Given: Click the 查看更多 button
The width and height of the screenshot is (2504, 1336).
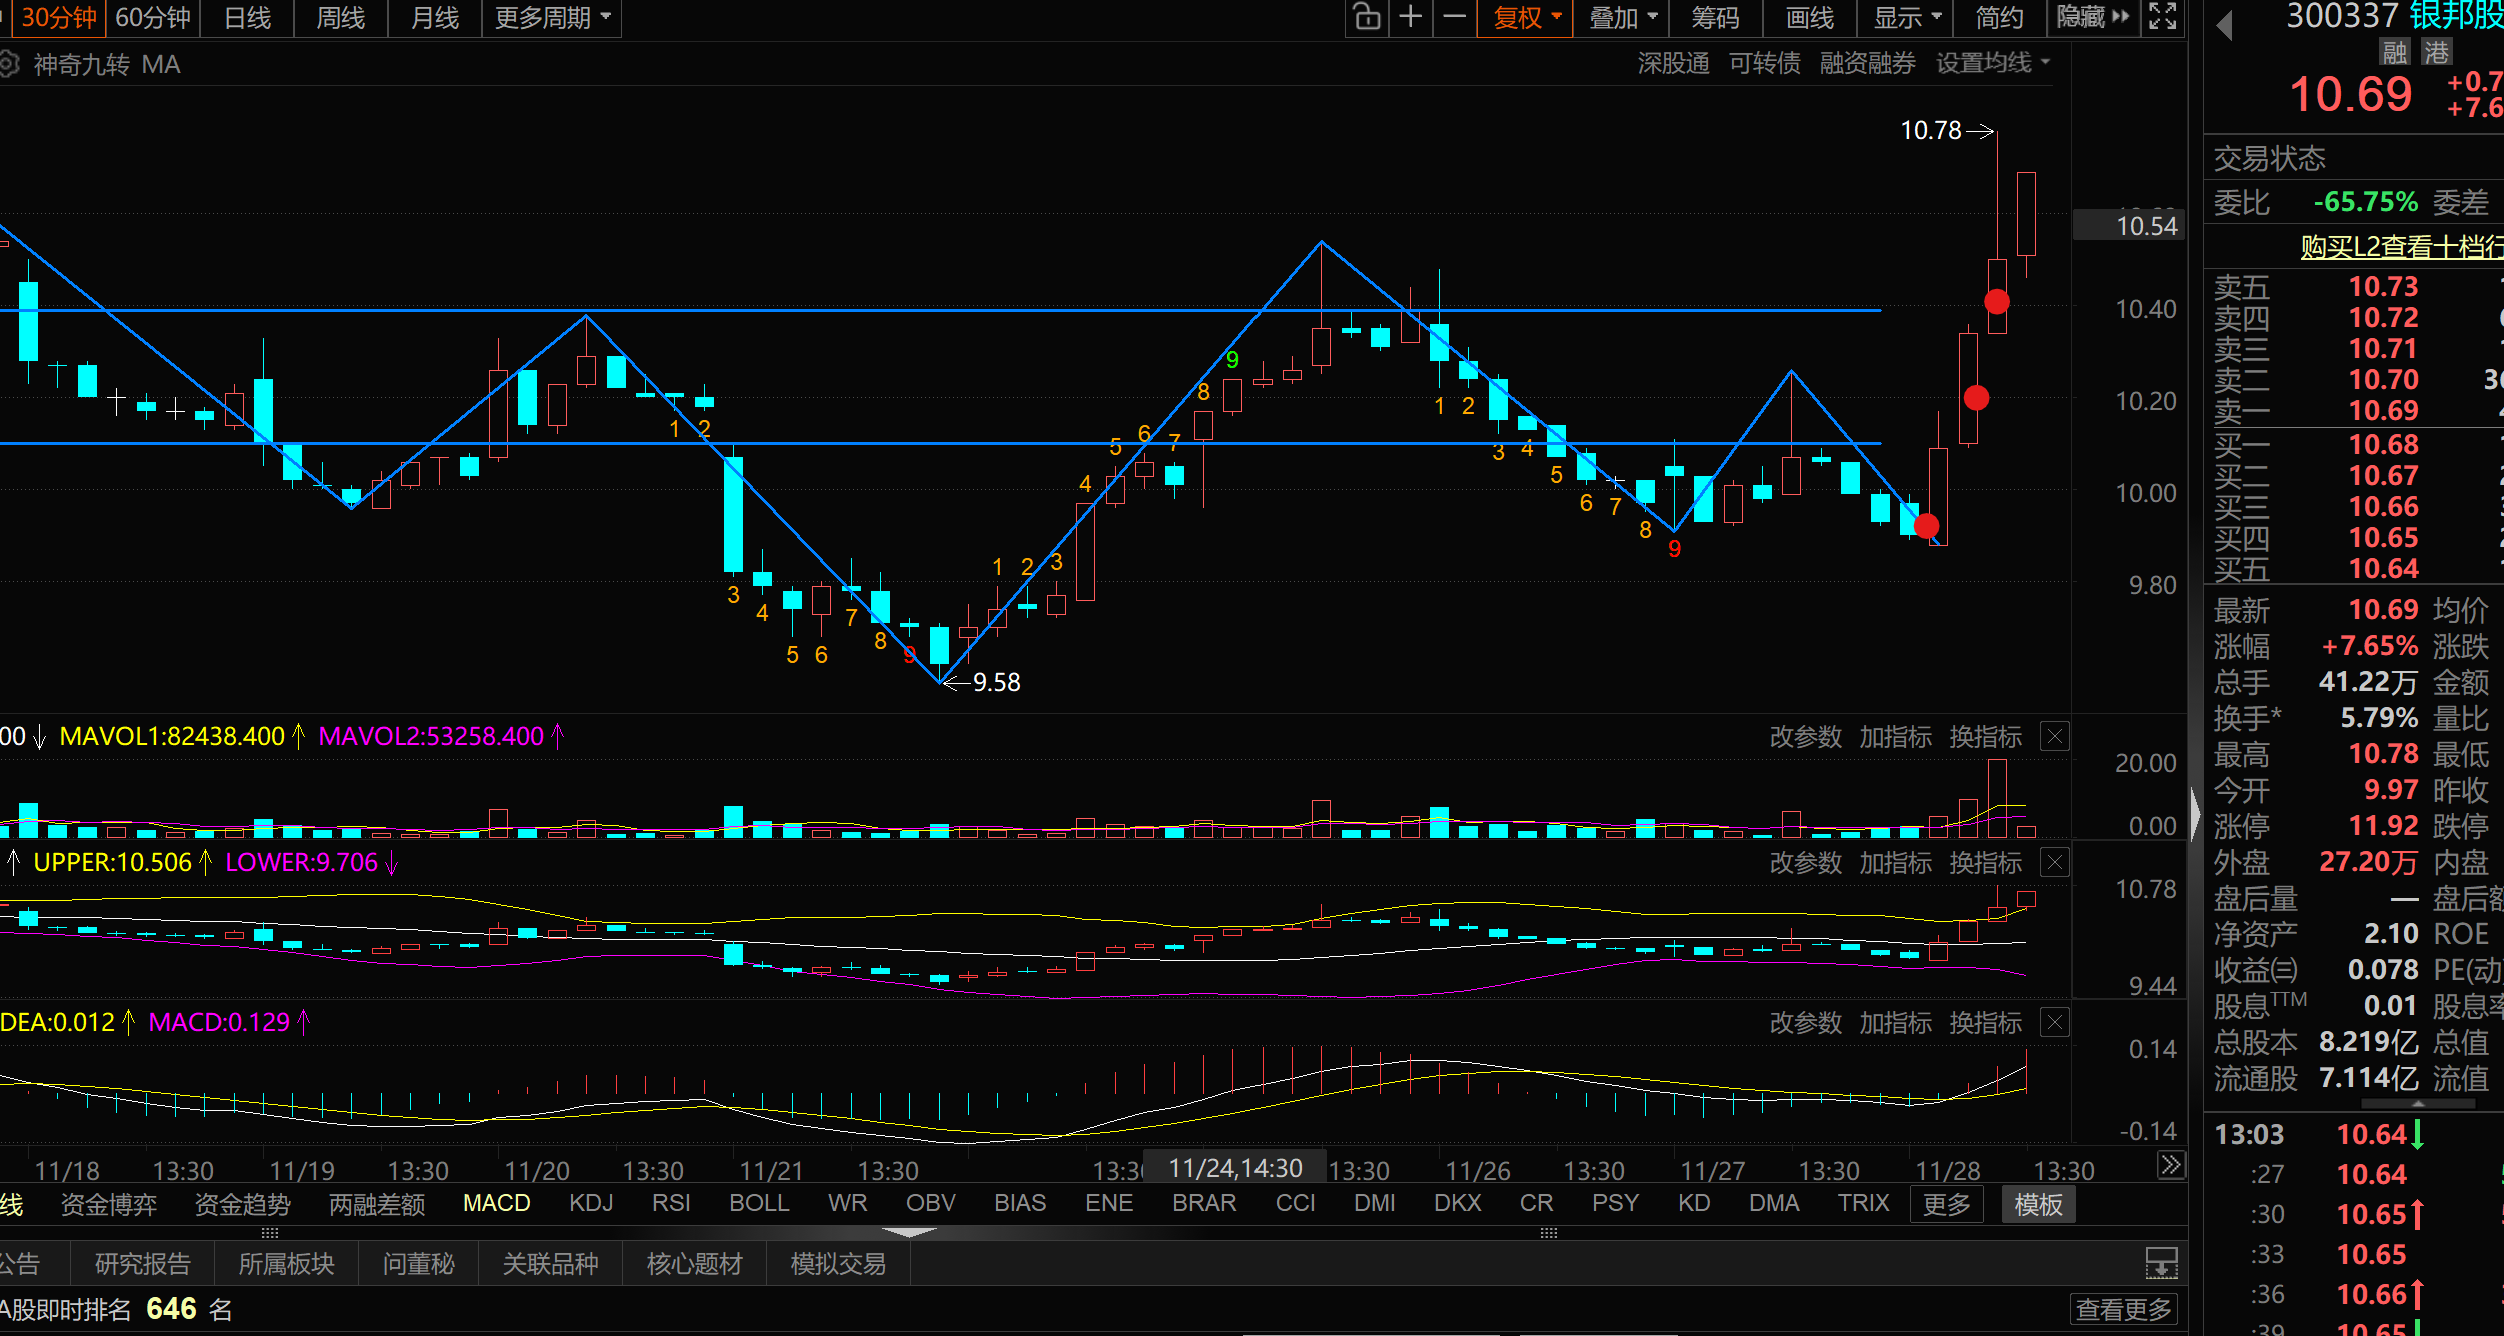Looking at the screenshot, I should tap(2123, 1309).
